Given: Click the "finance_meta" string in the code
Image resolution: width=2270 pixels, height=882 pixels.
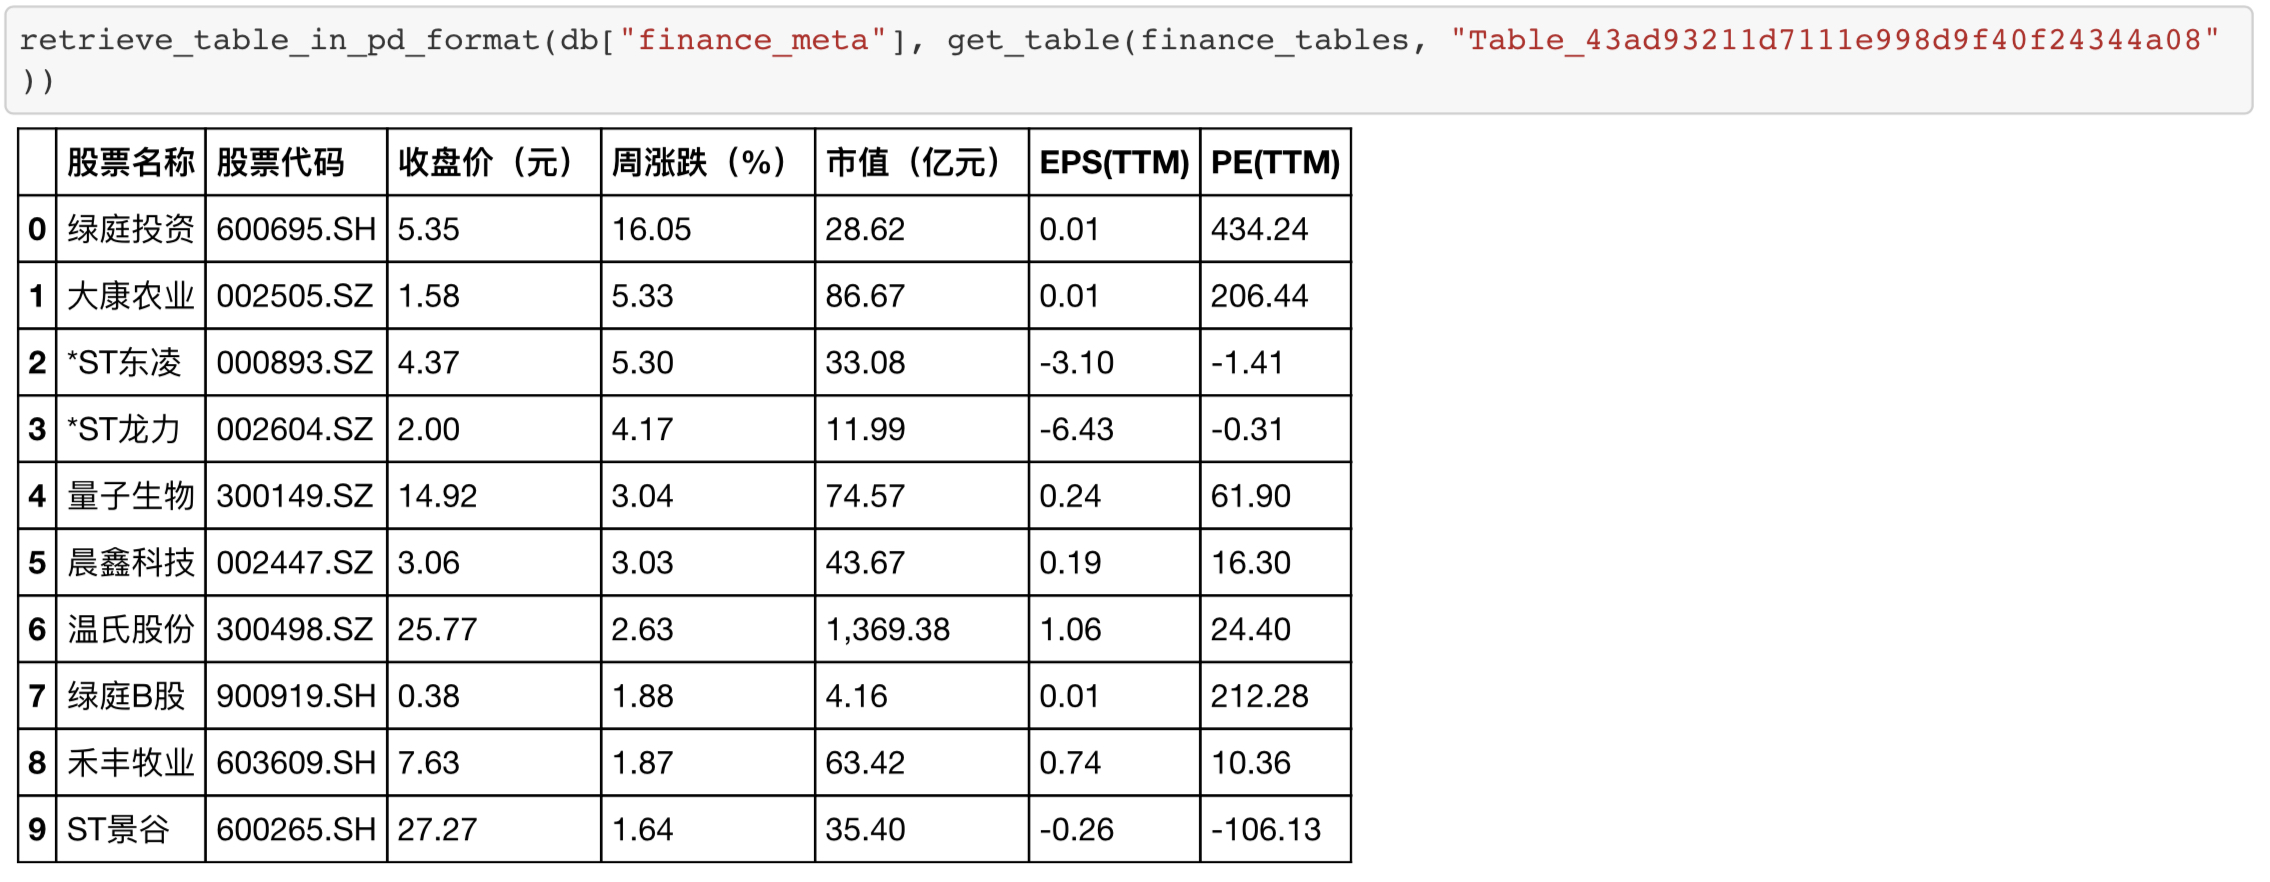Looking at the screenshot, I should [x=752, y=40].
